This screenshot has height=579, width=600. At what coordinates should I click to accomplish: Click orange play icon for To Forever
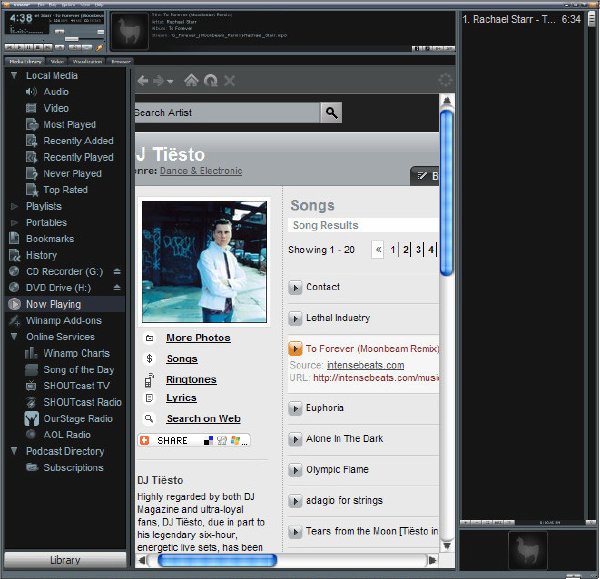click(295, 349)
